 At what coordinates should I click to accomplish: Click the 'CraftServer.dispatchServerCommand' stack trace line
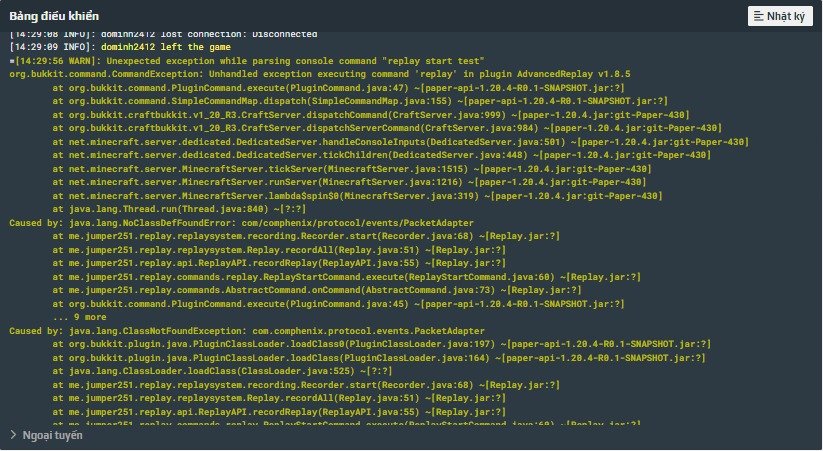click(387, 128)
